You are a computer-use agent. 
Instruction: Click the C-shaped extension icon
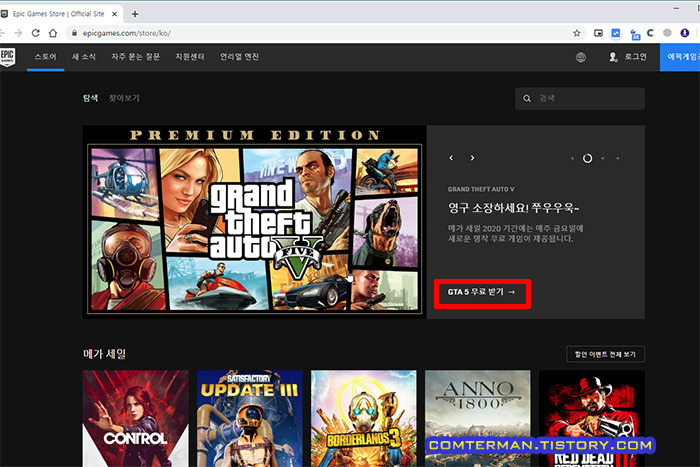point(650,33)
